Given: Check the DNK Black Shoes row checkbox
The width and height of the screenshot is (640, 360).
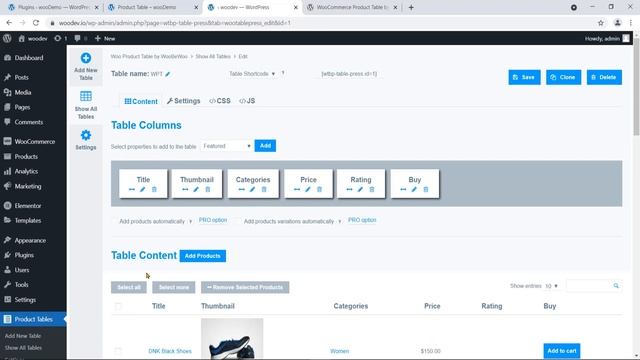Looking at the screenshot, I should (x=118, y=351).
